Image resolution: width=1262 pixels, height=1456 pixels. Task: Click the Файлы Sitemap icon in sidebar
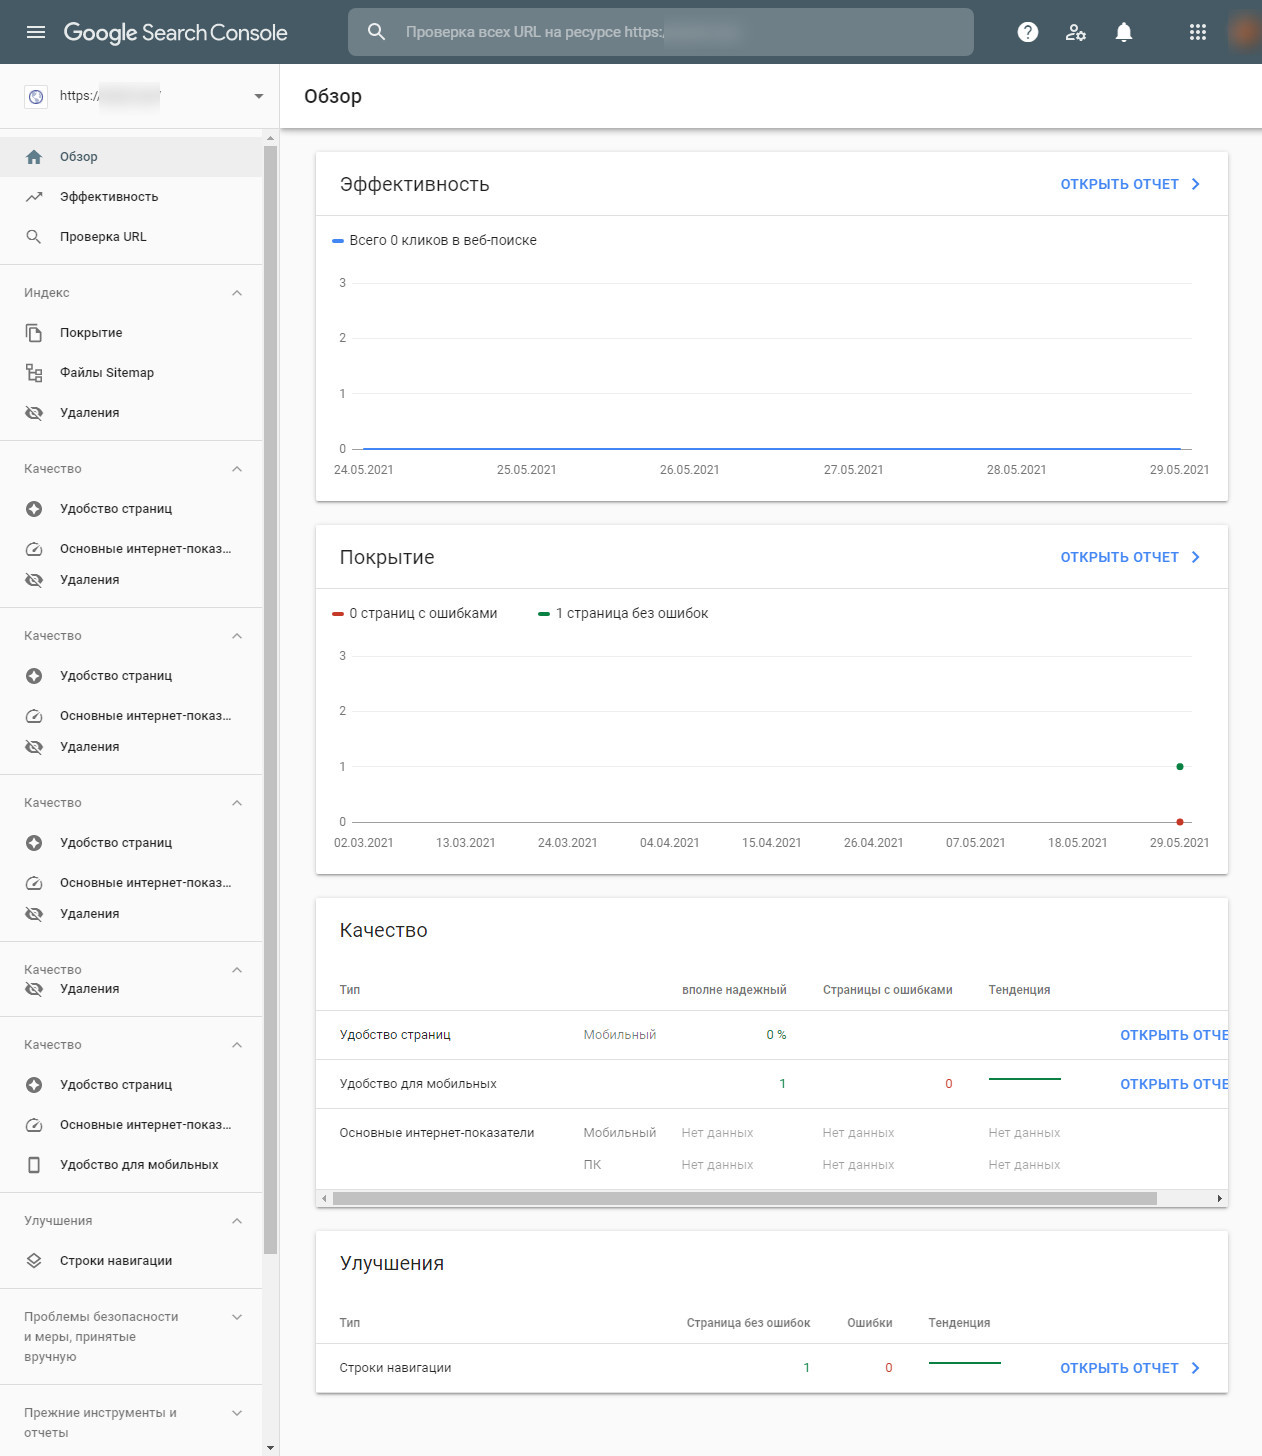click(x=34, y=373)
